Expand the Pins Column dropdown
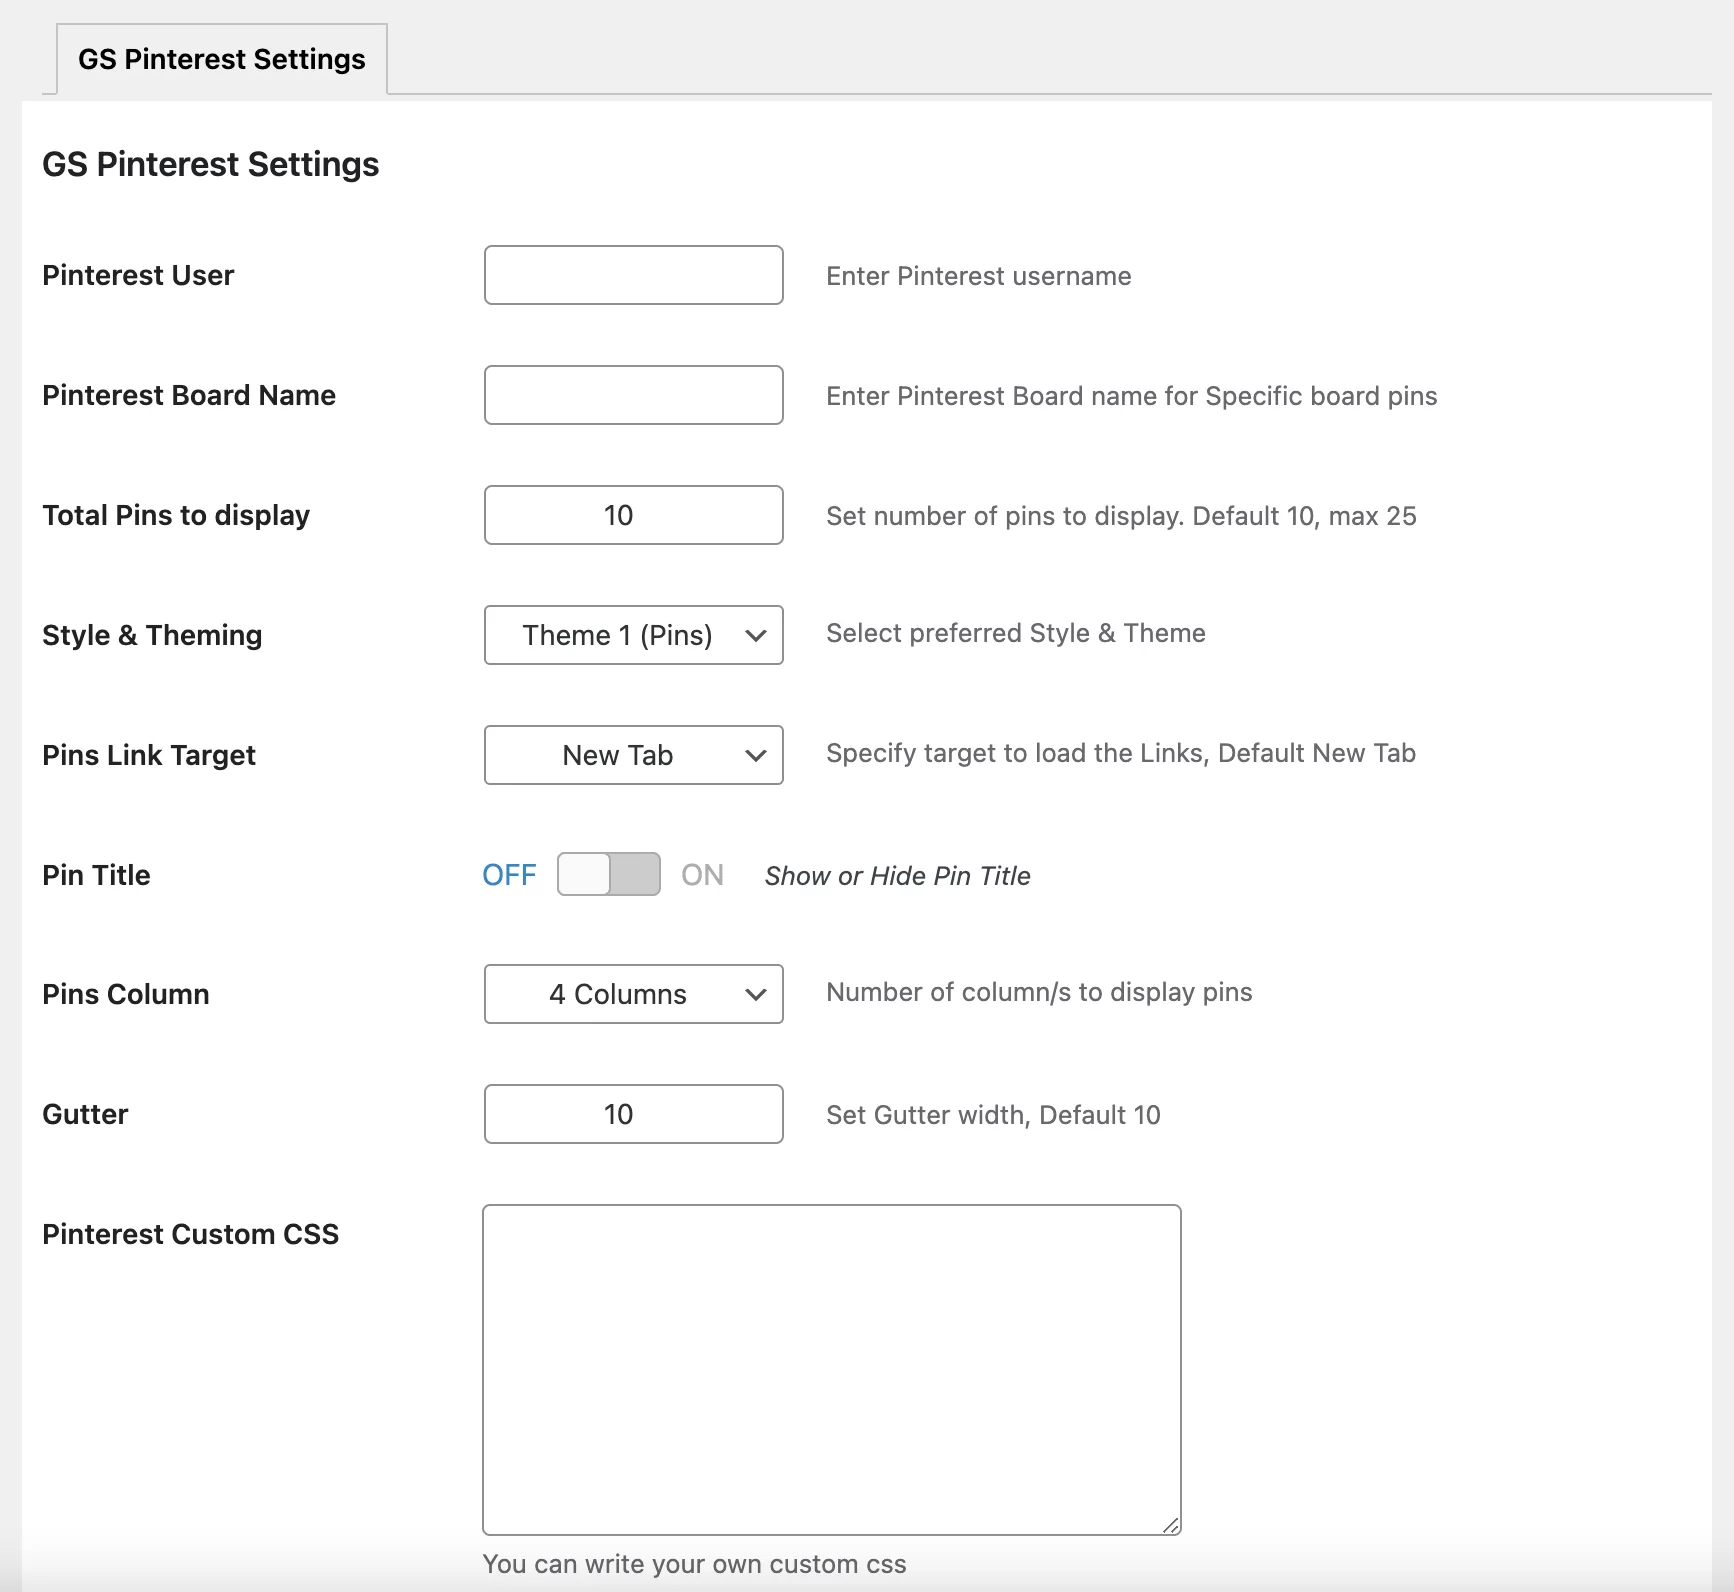The image size is (1734, 1592). click(633, 994)
